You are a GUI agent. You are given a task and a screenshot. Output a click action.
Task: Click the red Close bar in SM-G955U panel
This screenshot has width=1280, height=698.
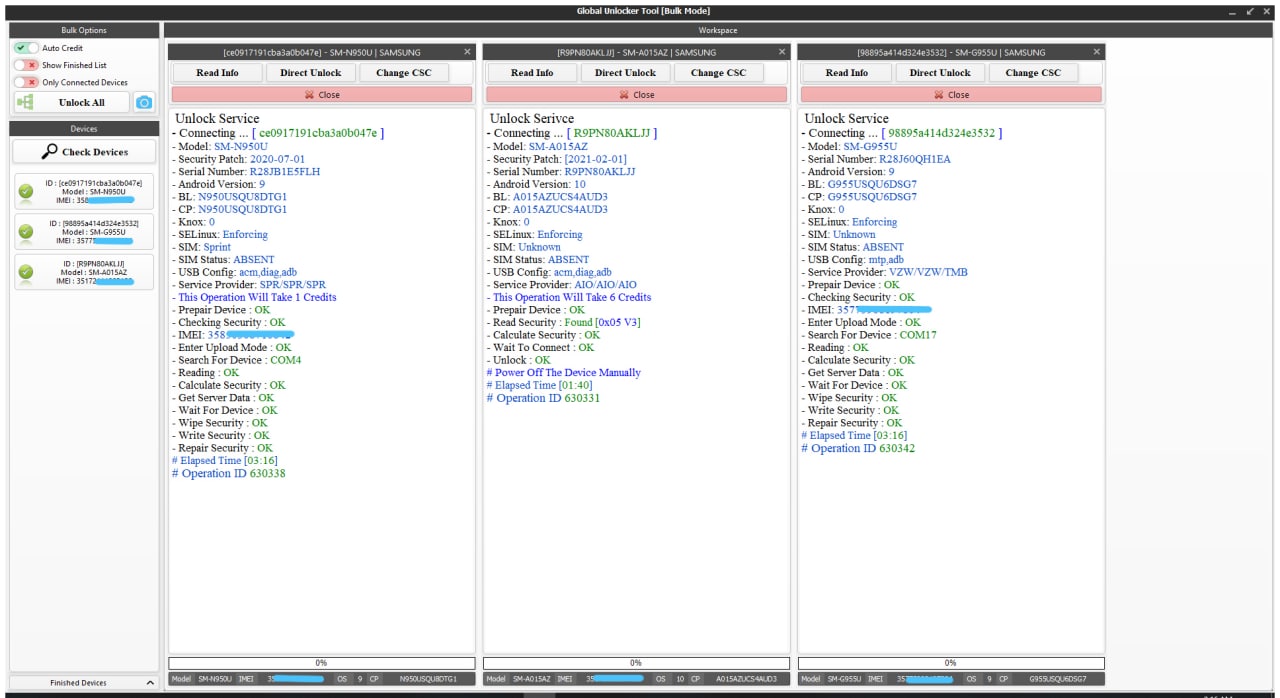pyautogui.click(x=951, y=95)
